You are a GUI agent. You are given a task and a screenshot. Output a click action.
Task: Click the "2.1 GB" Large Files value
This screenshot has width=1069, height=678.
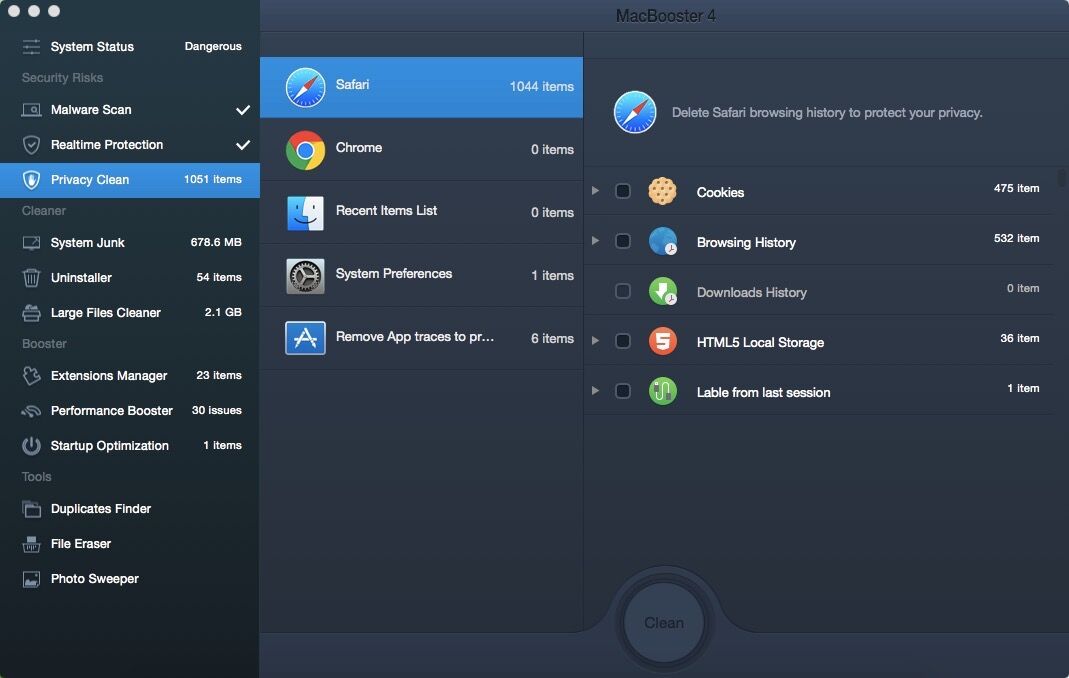pyautogui.click(x=223, y=312)
